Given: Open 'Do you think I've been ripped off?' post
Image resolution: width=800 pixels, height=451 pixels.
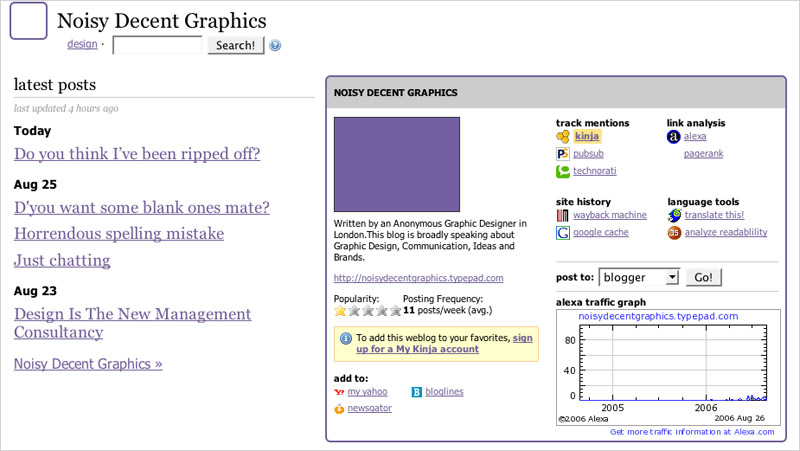Looking at the screenshot, I should click(x=137, y=154).
